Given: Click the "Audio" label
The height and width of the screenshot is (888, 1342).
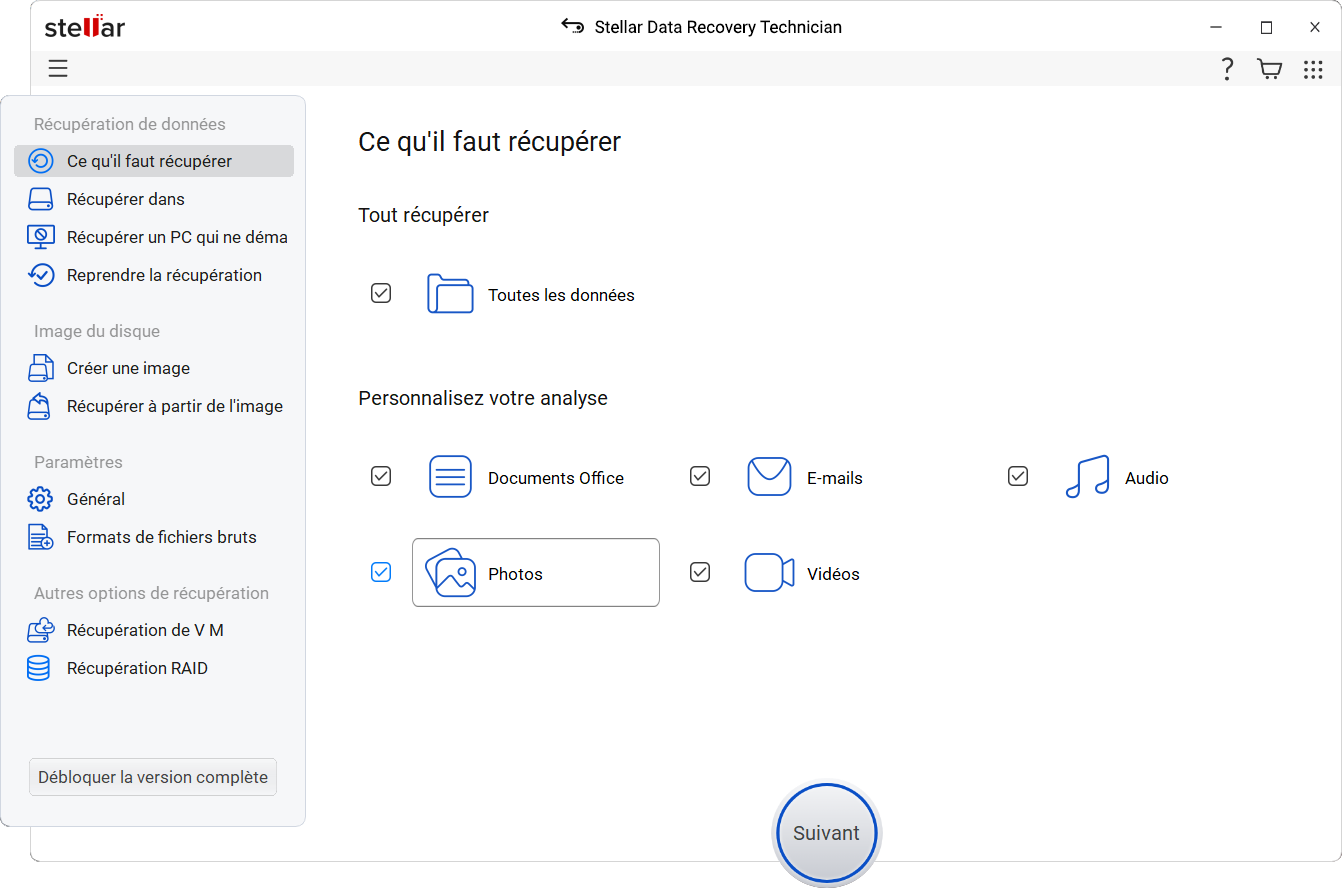Looking at the screenshot, I should 1147,478.
